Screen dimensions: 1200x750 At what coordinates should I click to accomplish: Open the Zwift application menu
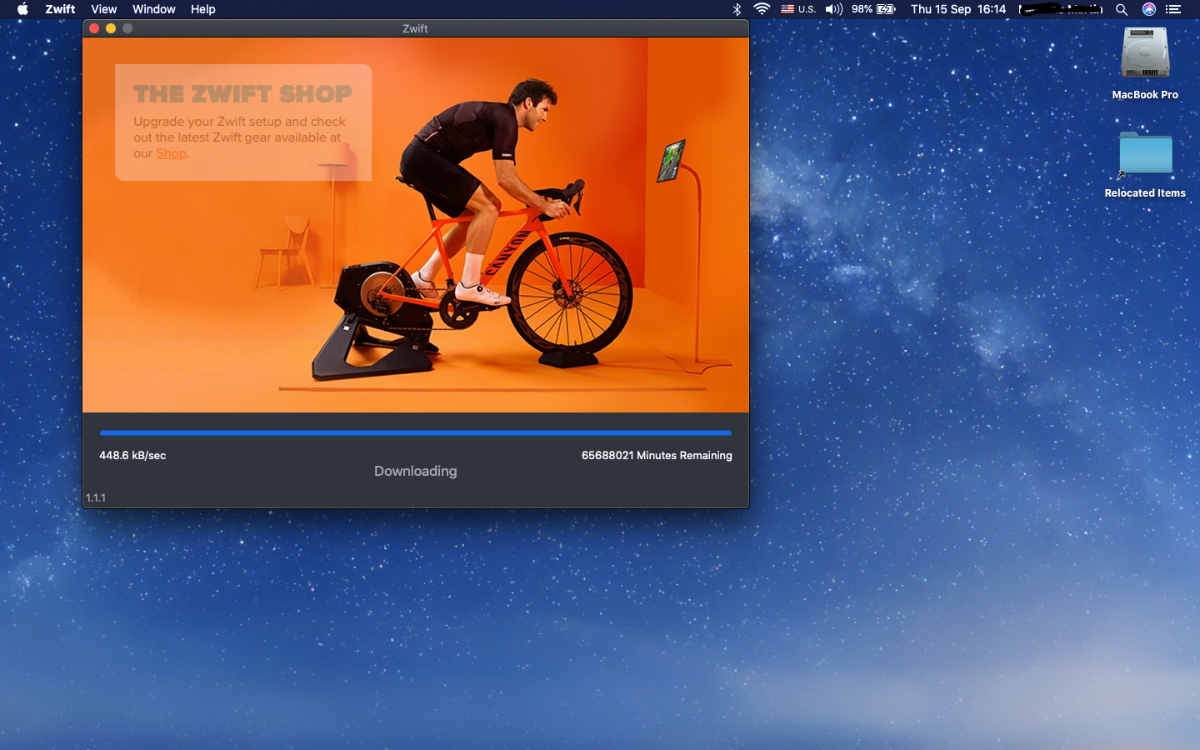pos(60,9)
